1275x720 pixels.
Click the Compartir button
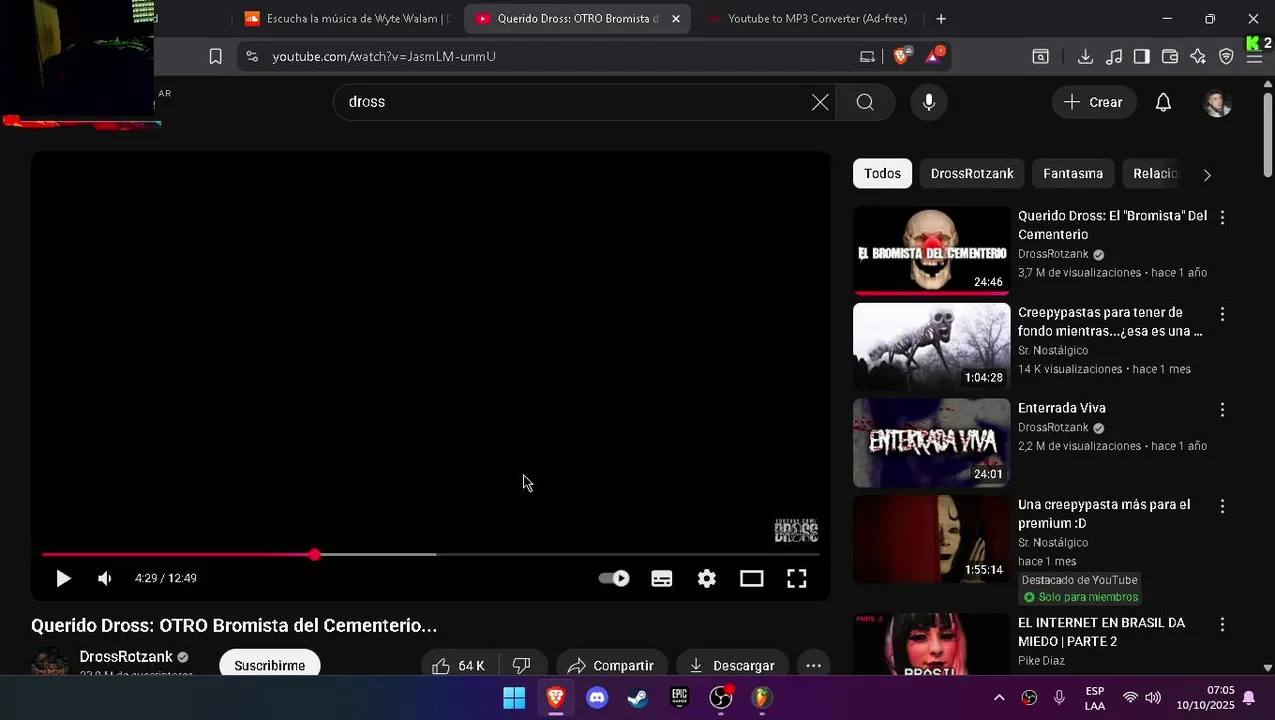point(611,665)
